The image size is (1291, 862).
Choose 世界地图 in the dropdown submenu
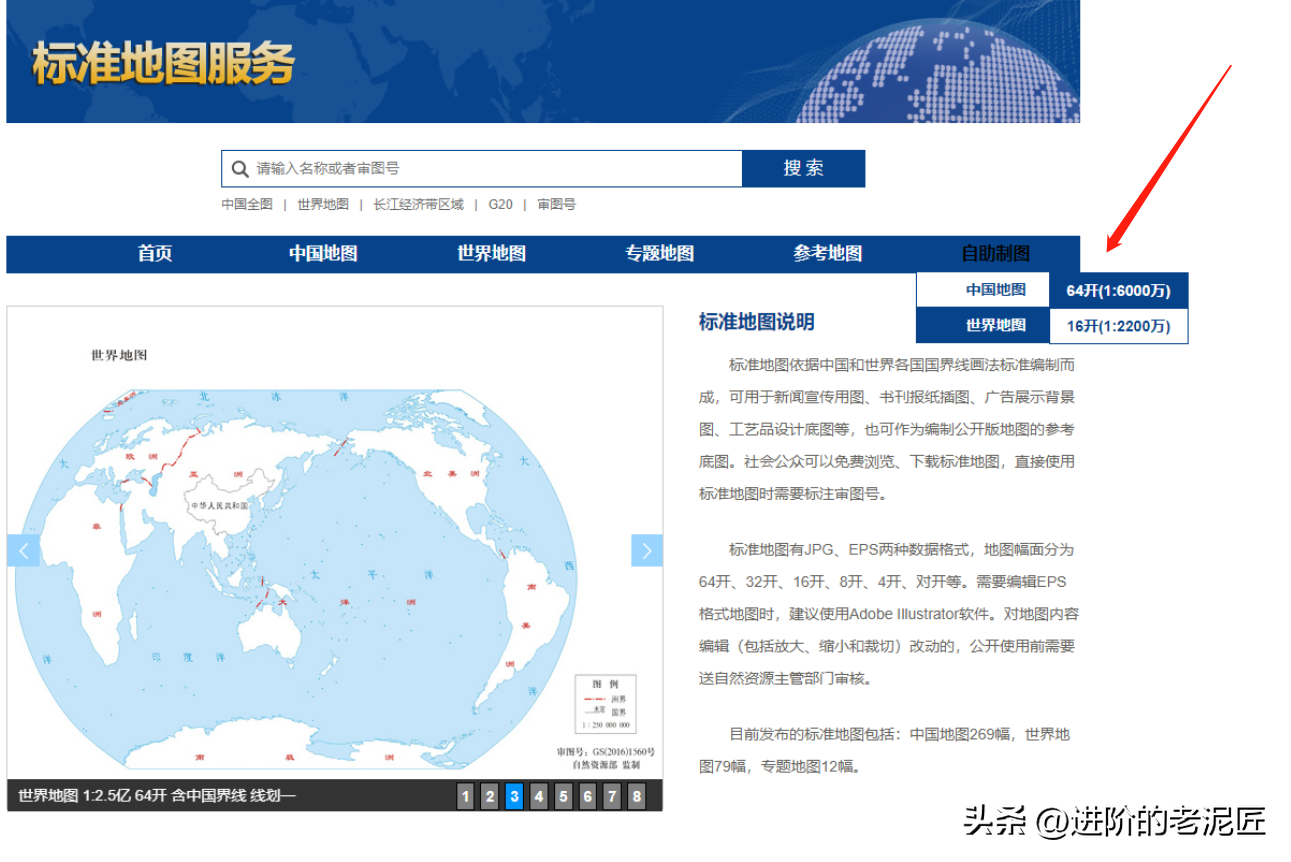(x=995, y=325)
